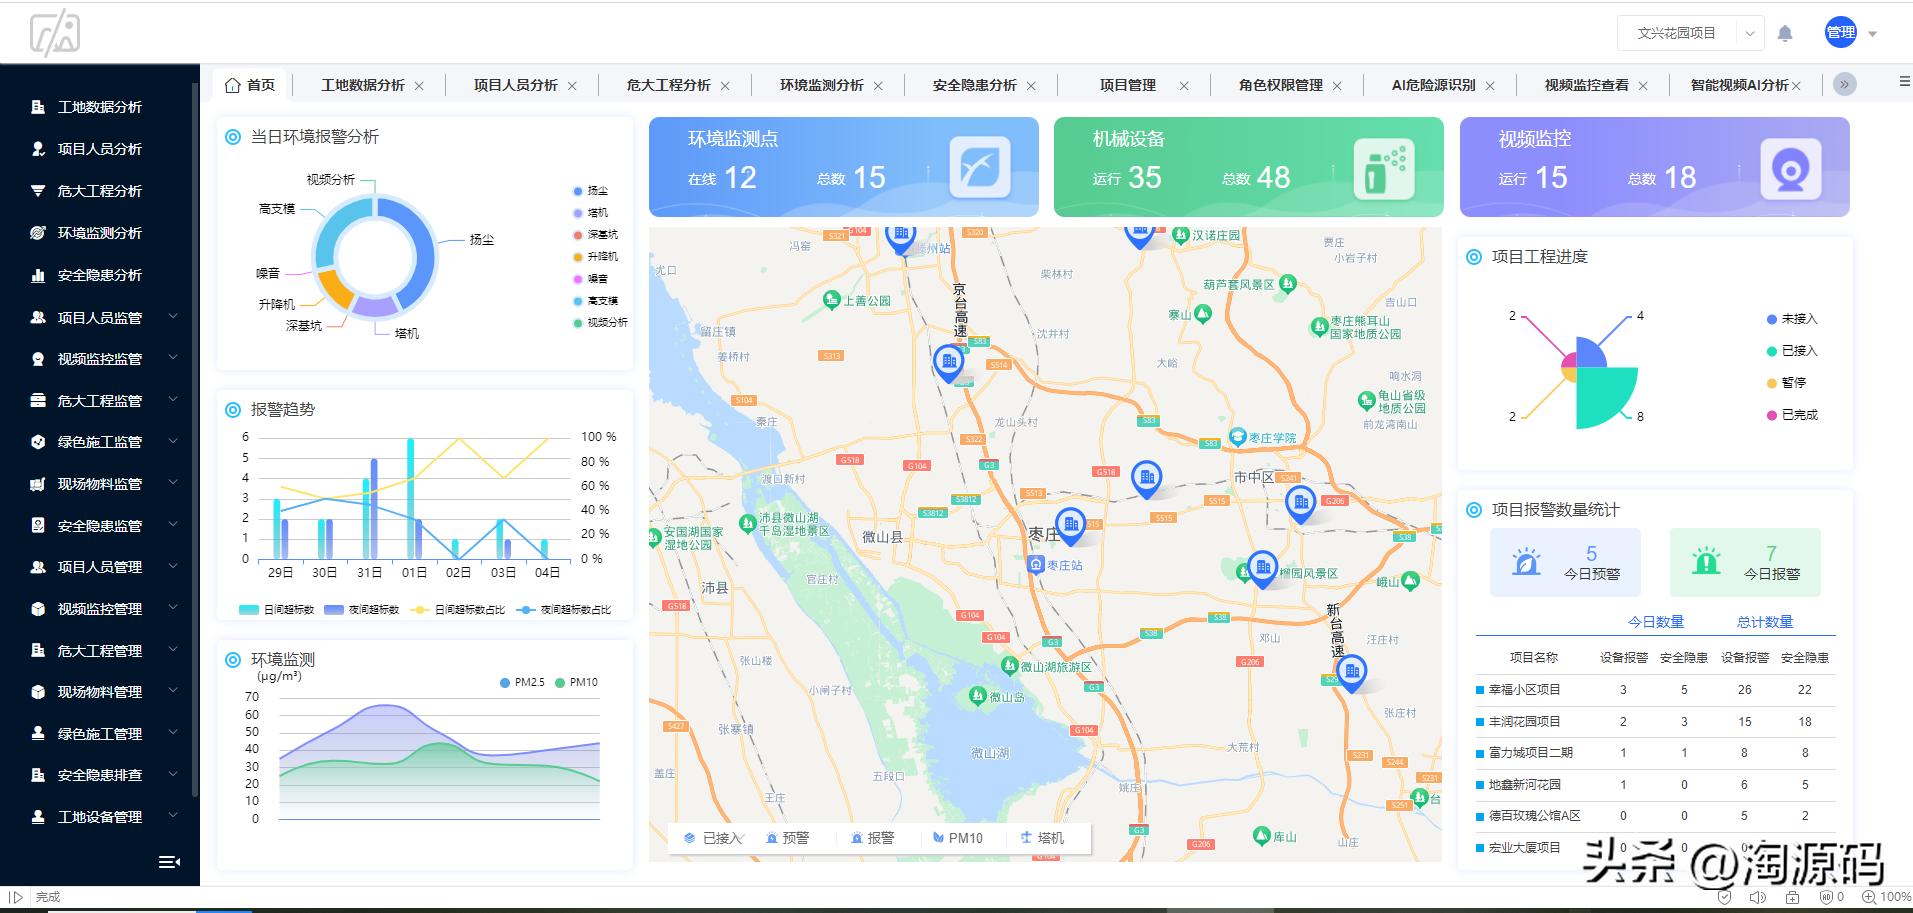Click the notification bell icon
Screen dimensions: 1913x913
(1786, 33)
